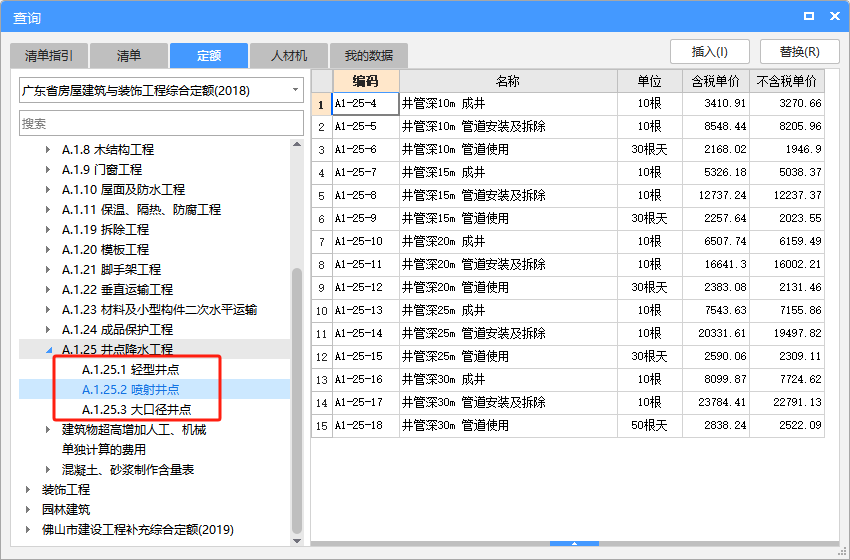Select code cell A1-25-13
Image resolution: width=850 pixels, height=560 pixels.
pos(366,311)
